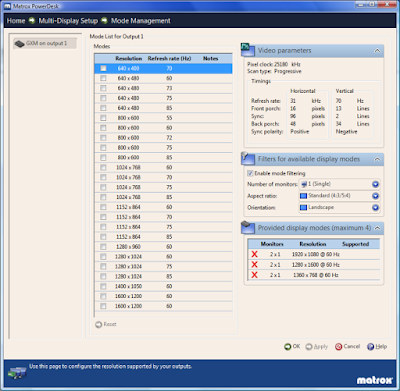
Task: Click green arrow after Multi-Display Setup
Action: pyautogui.click(x=104, y=20)
